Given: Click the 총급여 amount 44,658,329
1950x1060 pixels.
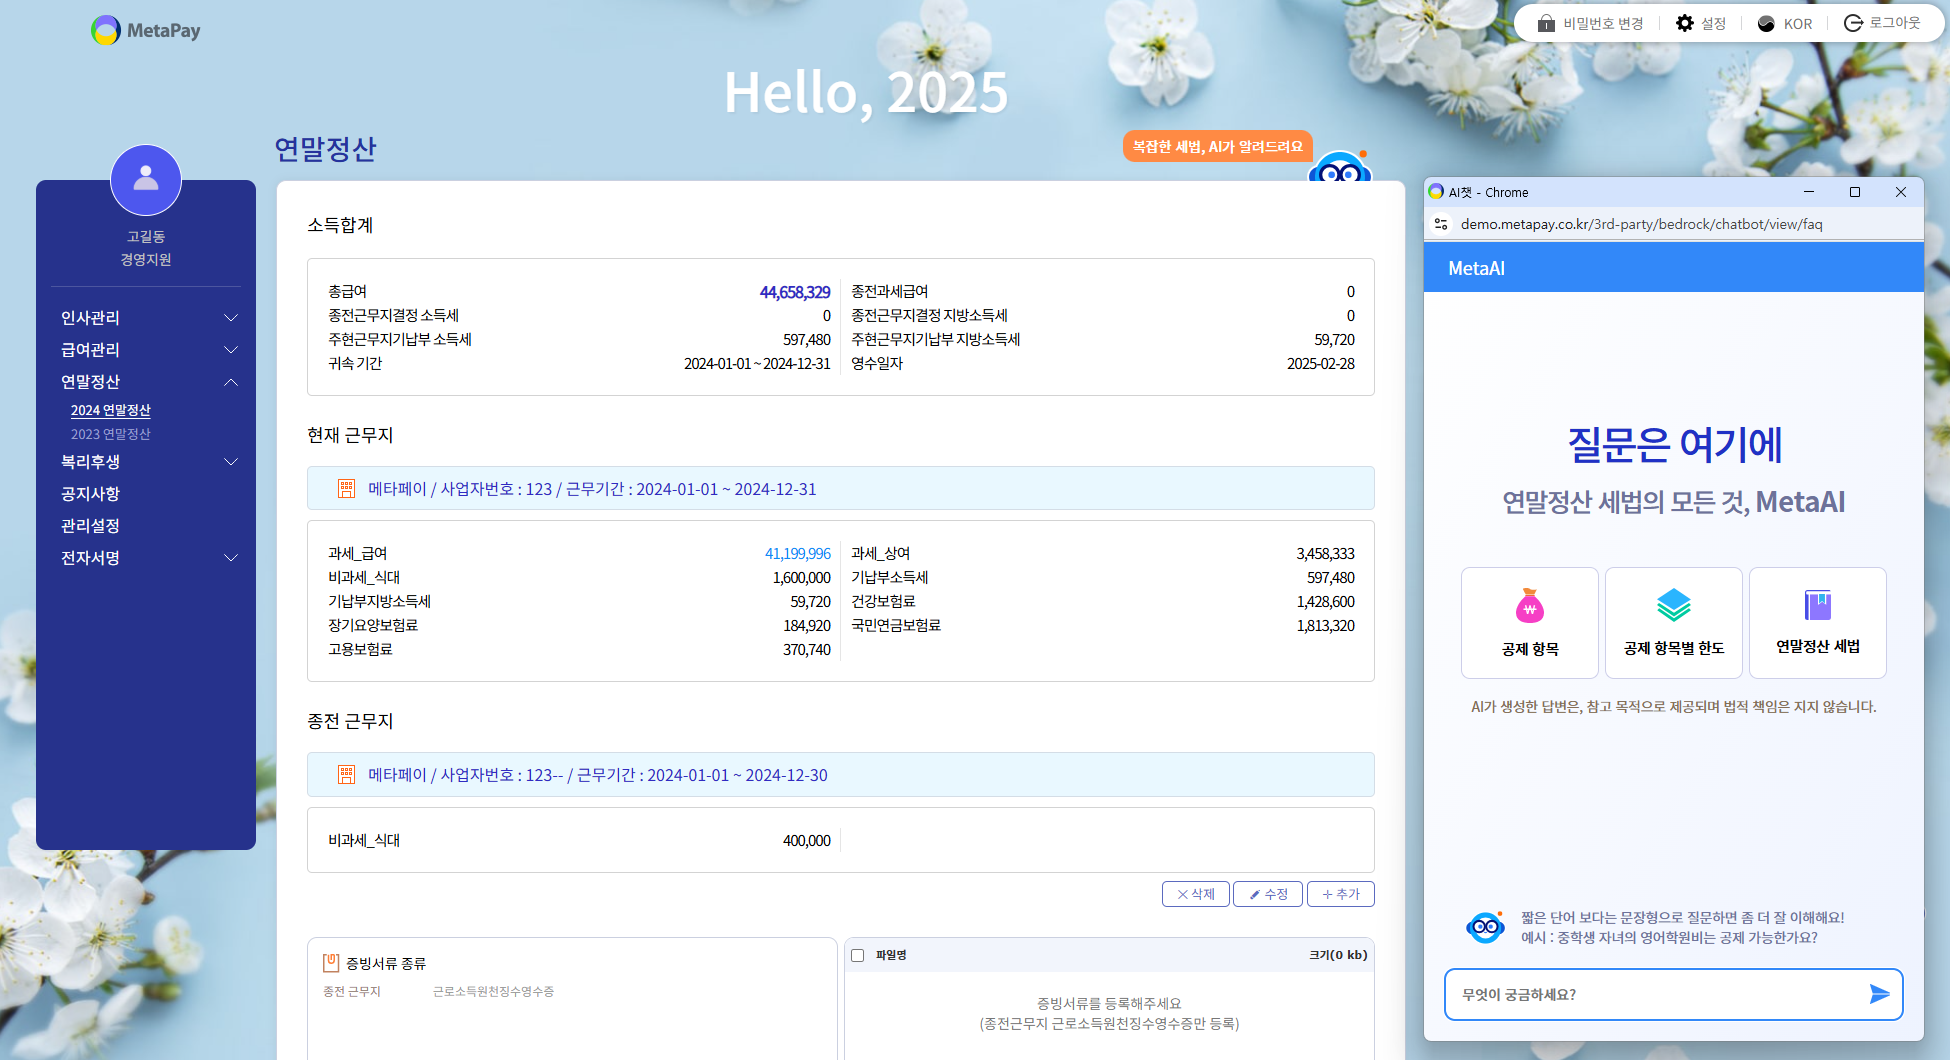Looking at the screenshot, I should click(795, 292).
